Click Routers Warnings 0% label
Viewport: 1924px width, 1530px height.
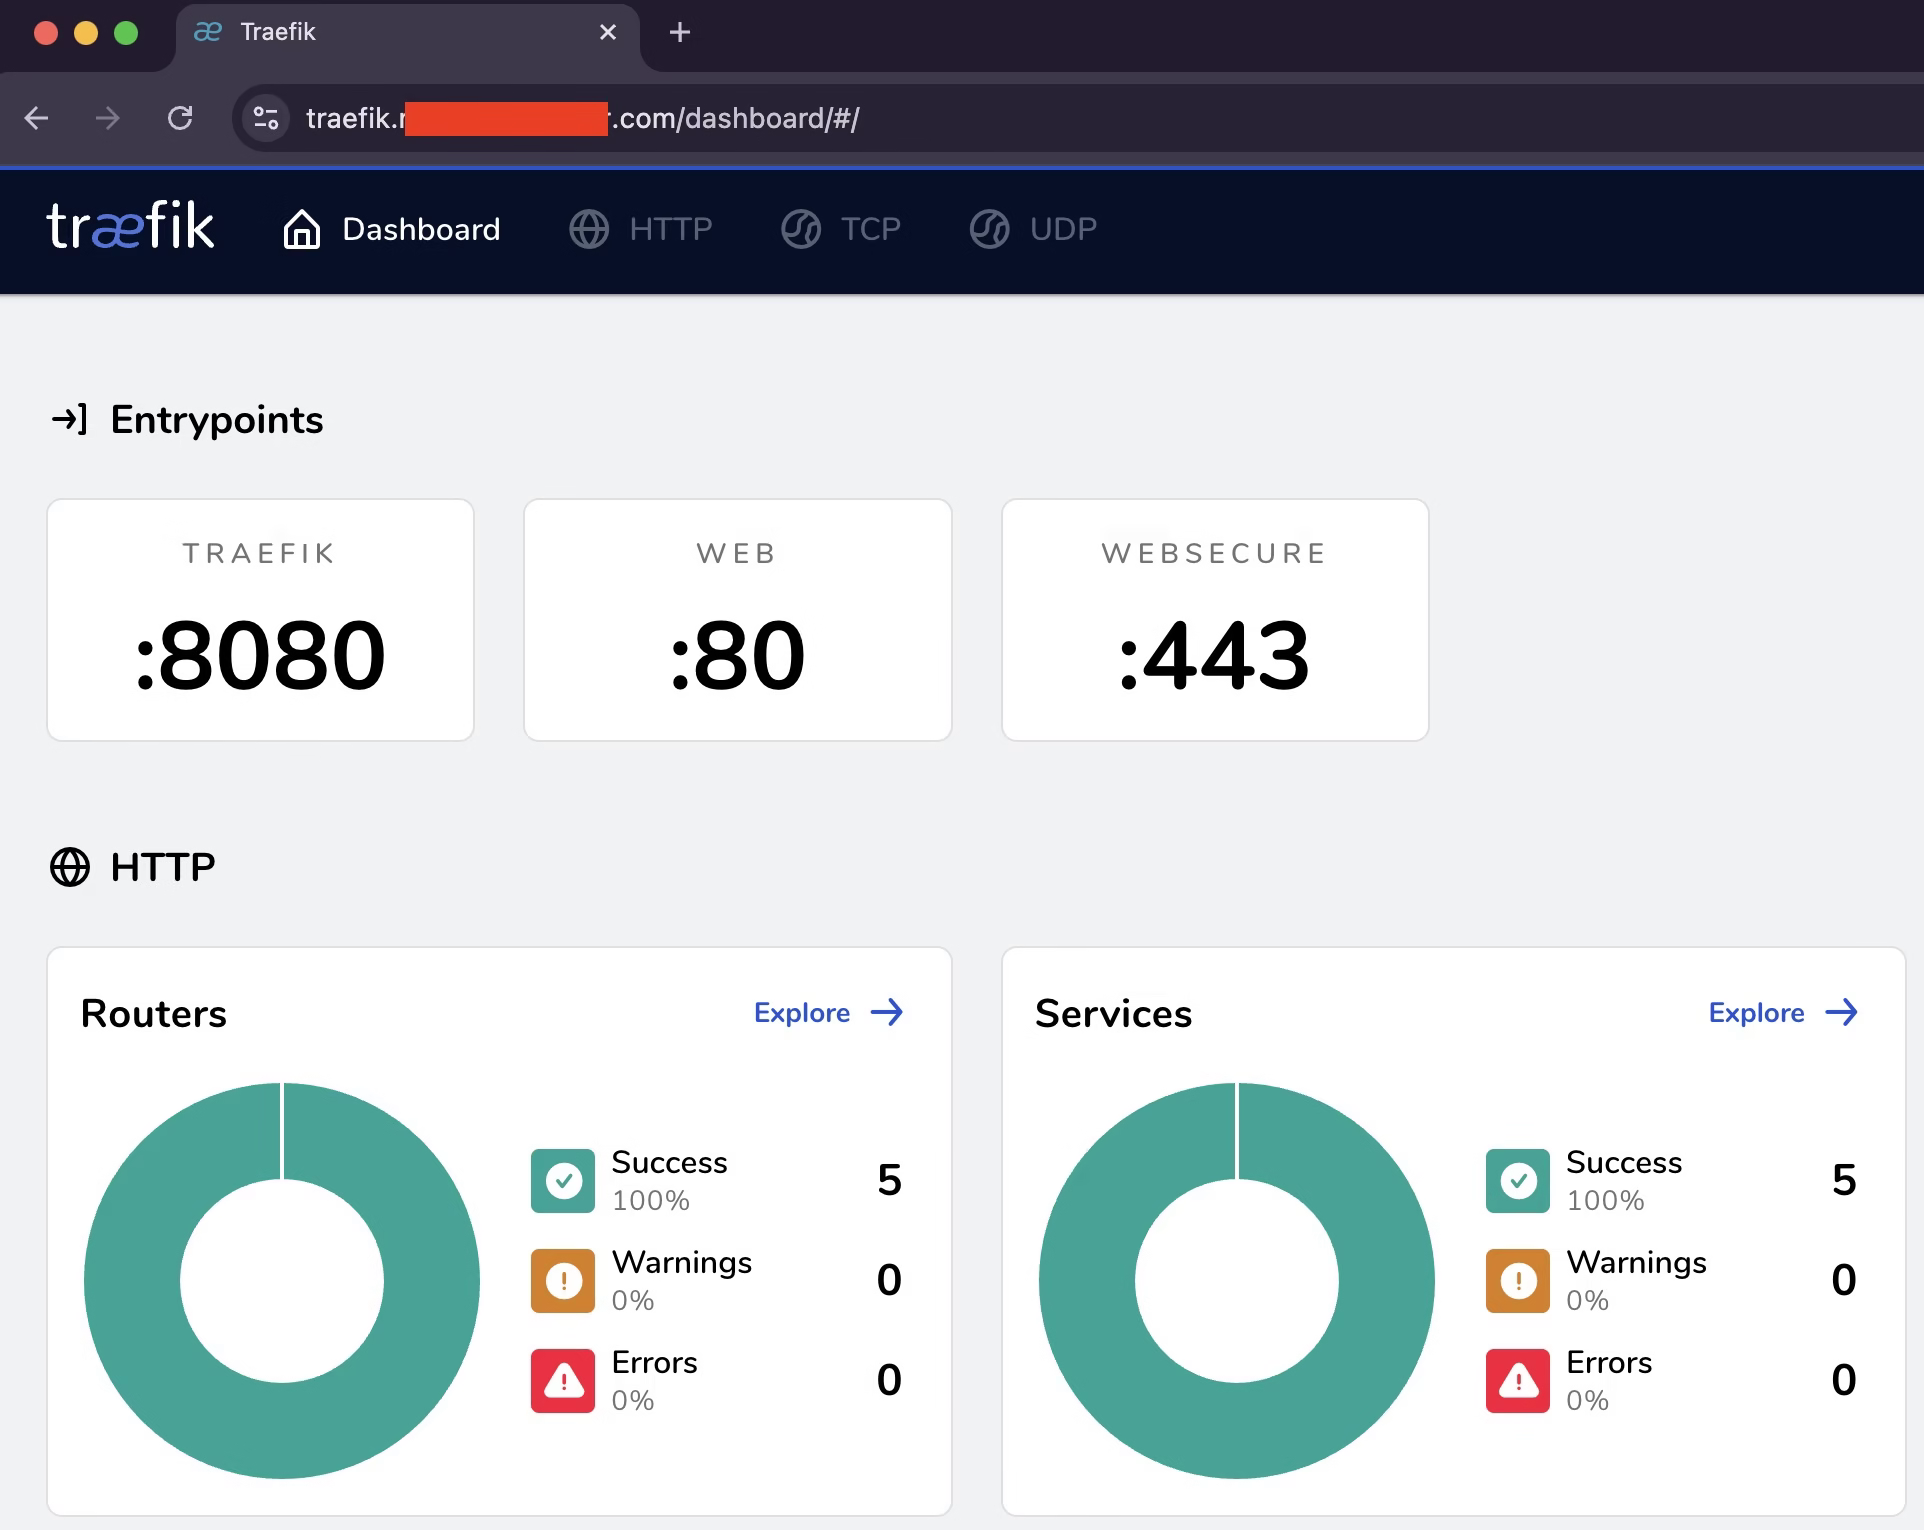pyautogui.click(x=633, y=1300)
